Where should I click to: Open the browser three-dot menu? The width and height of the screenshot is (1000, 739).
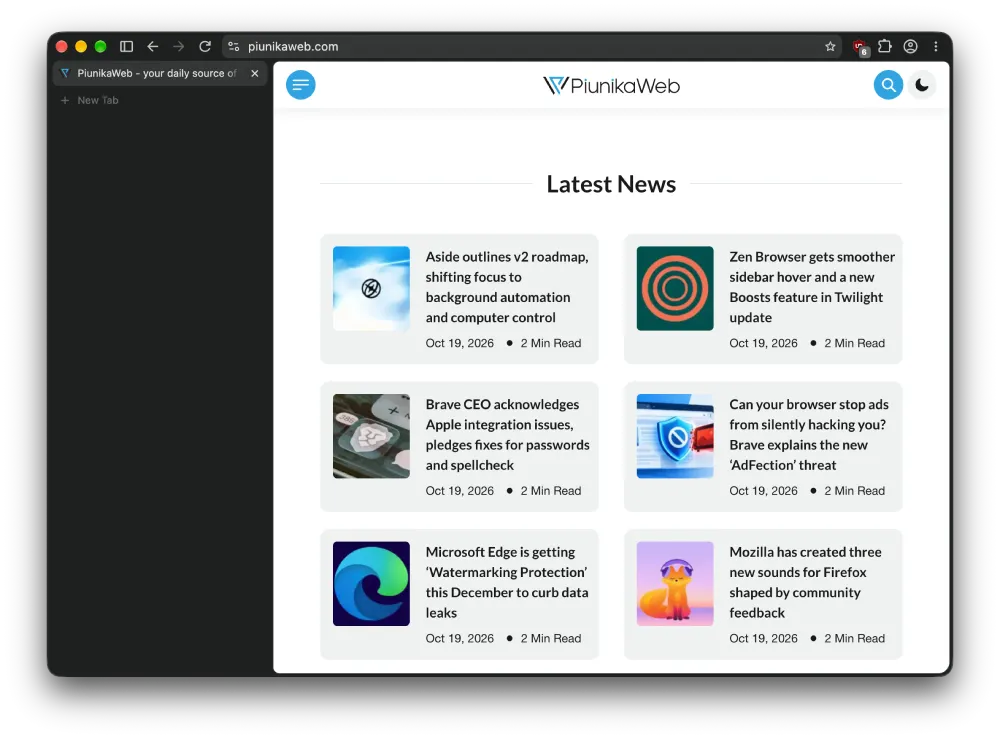tap(936, 47)
